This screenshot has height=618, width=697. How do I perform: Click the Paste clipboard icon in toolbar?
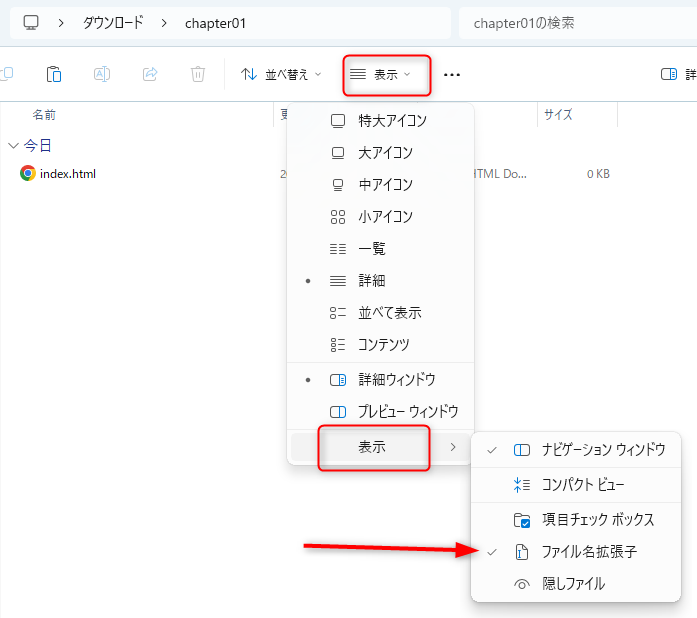55,74
